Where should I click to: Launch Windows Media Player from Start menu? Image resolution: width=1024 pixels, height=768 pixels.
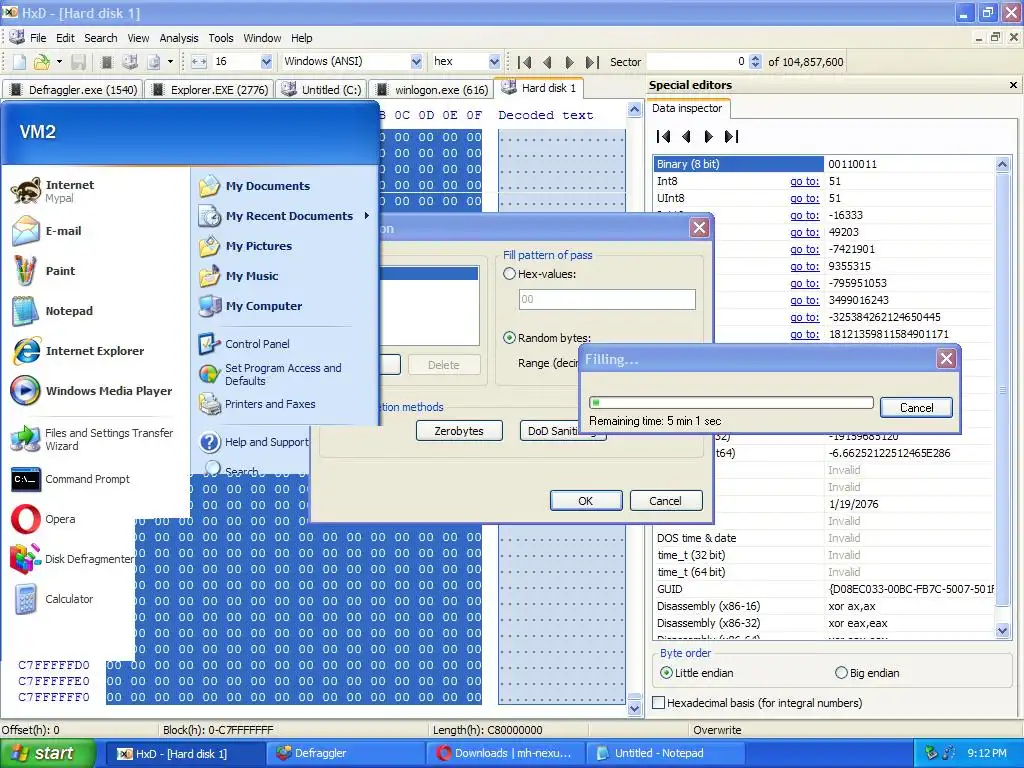[91, 391]
